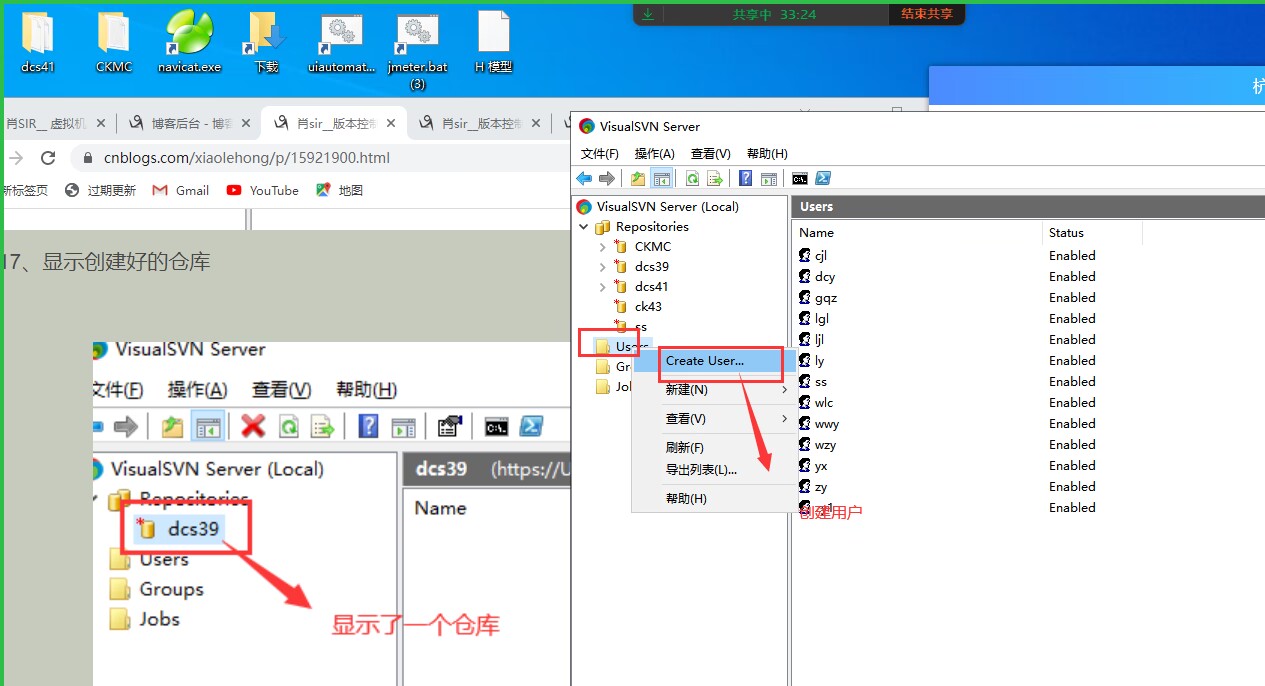Click the gray Forward arrow in VisualSVN toolbar

(607, 179)
